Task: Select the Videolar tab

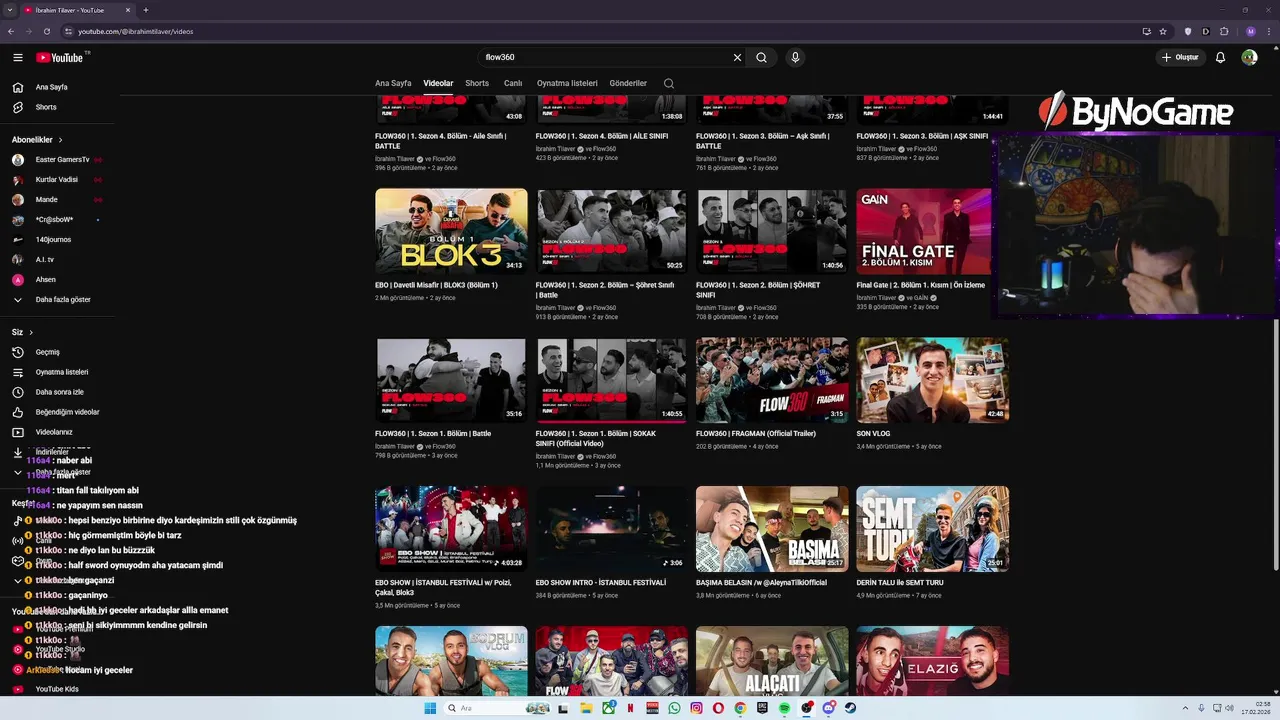Action: click(x=438, y=83)
